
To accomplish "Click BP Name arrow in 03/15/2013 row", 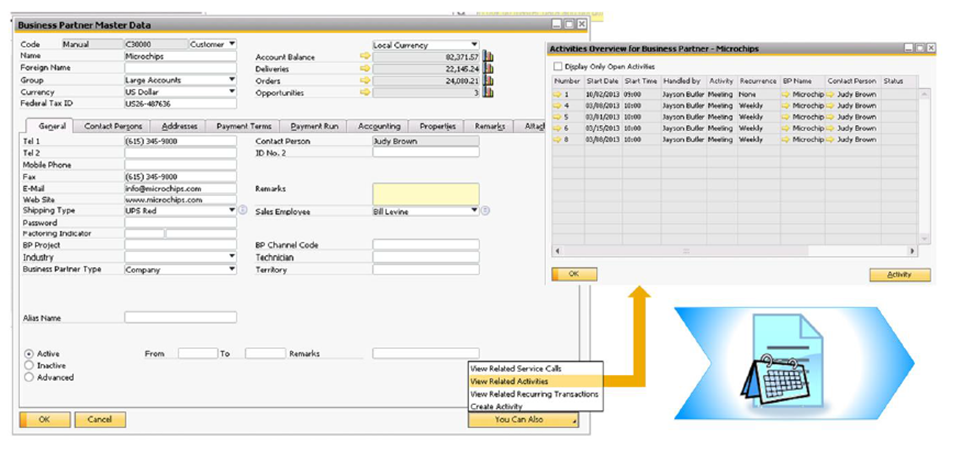I will click(786, 128).
